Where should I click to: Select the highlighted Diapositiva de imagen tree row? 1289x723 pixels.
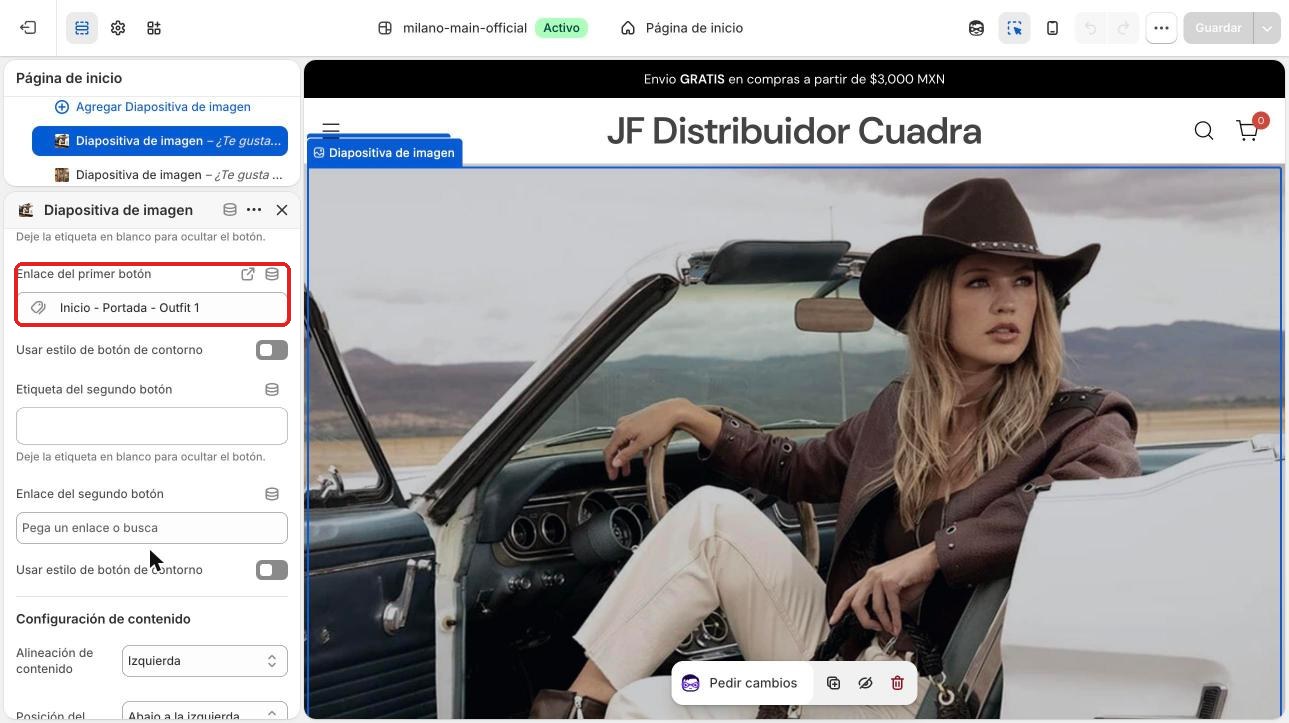pyautogui.click(x=160, y=141)
